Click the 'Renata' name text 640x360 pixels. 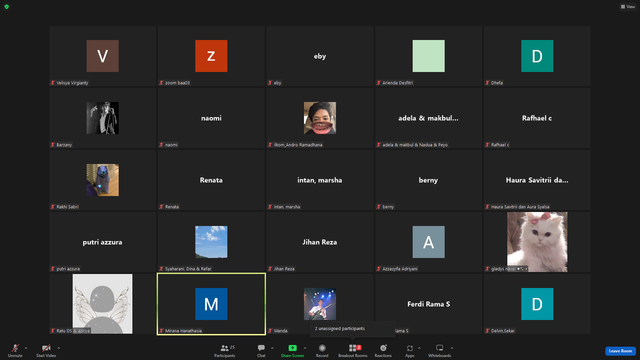tap(211, 180)
